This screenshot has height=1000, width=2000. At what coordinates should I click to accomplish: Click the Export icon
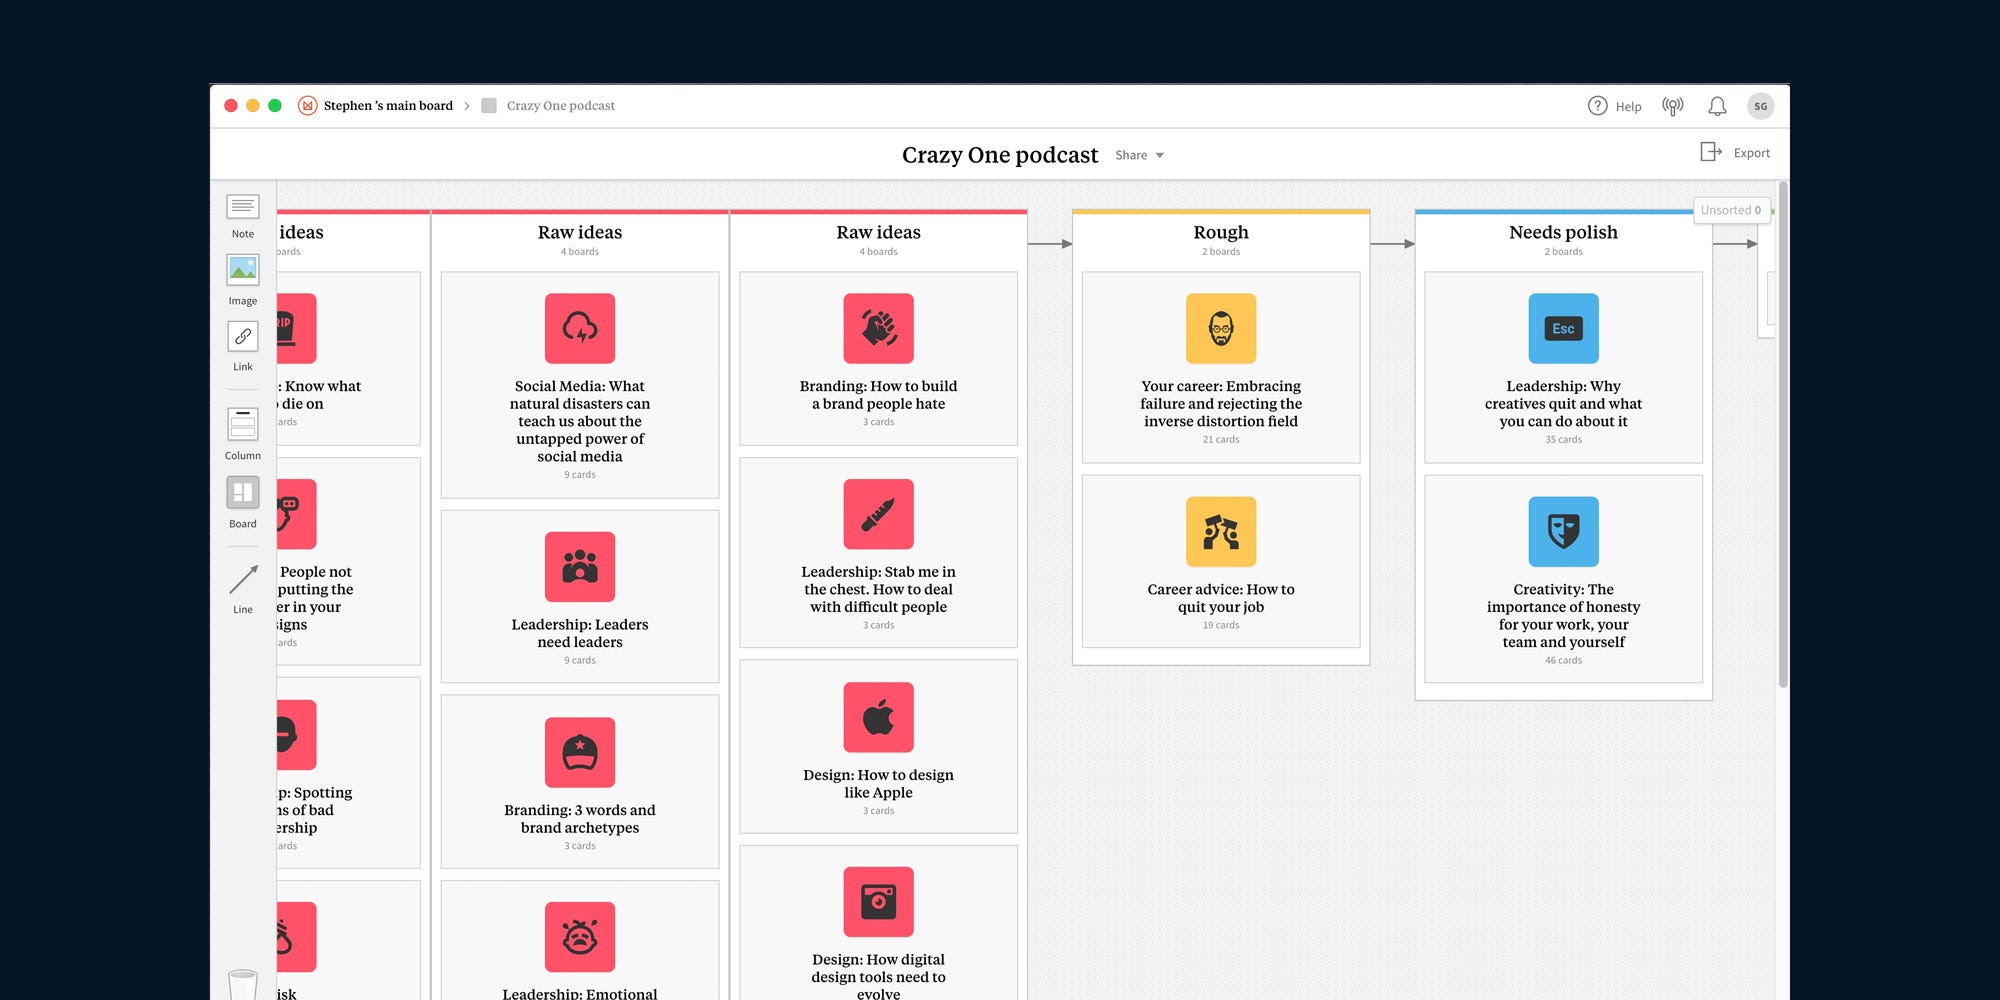(1711, 152)
